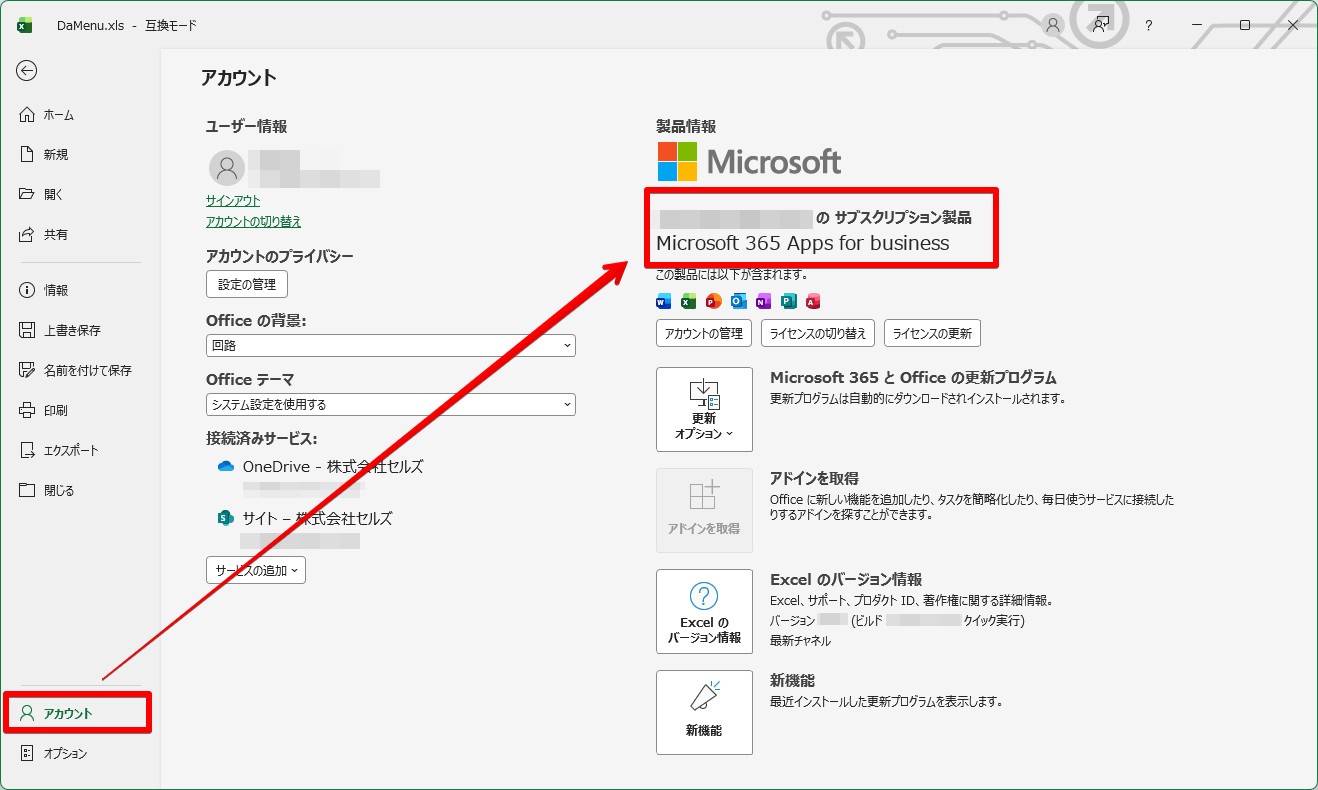Open the Office テーマ dropdown
This screenshot has height=790, width=1318.
[391, 404]
